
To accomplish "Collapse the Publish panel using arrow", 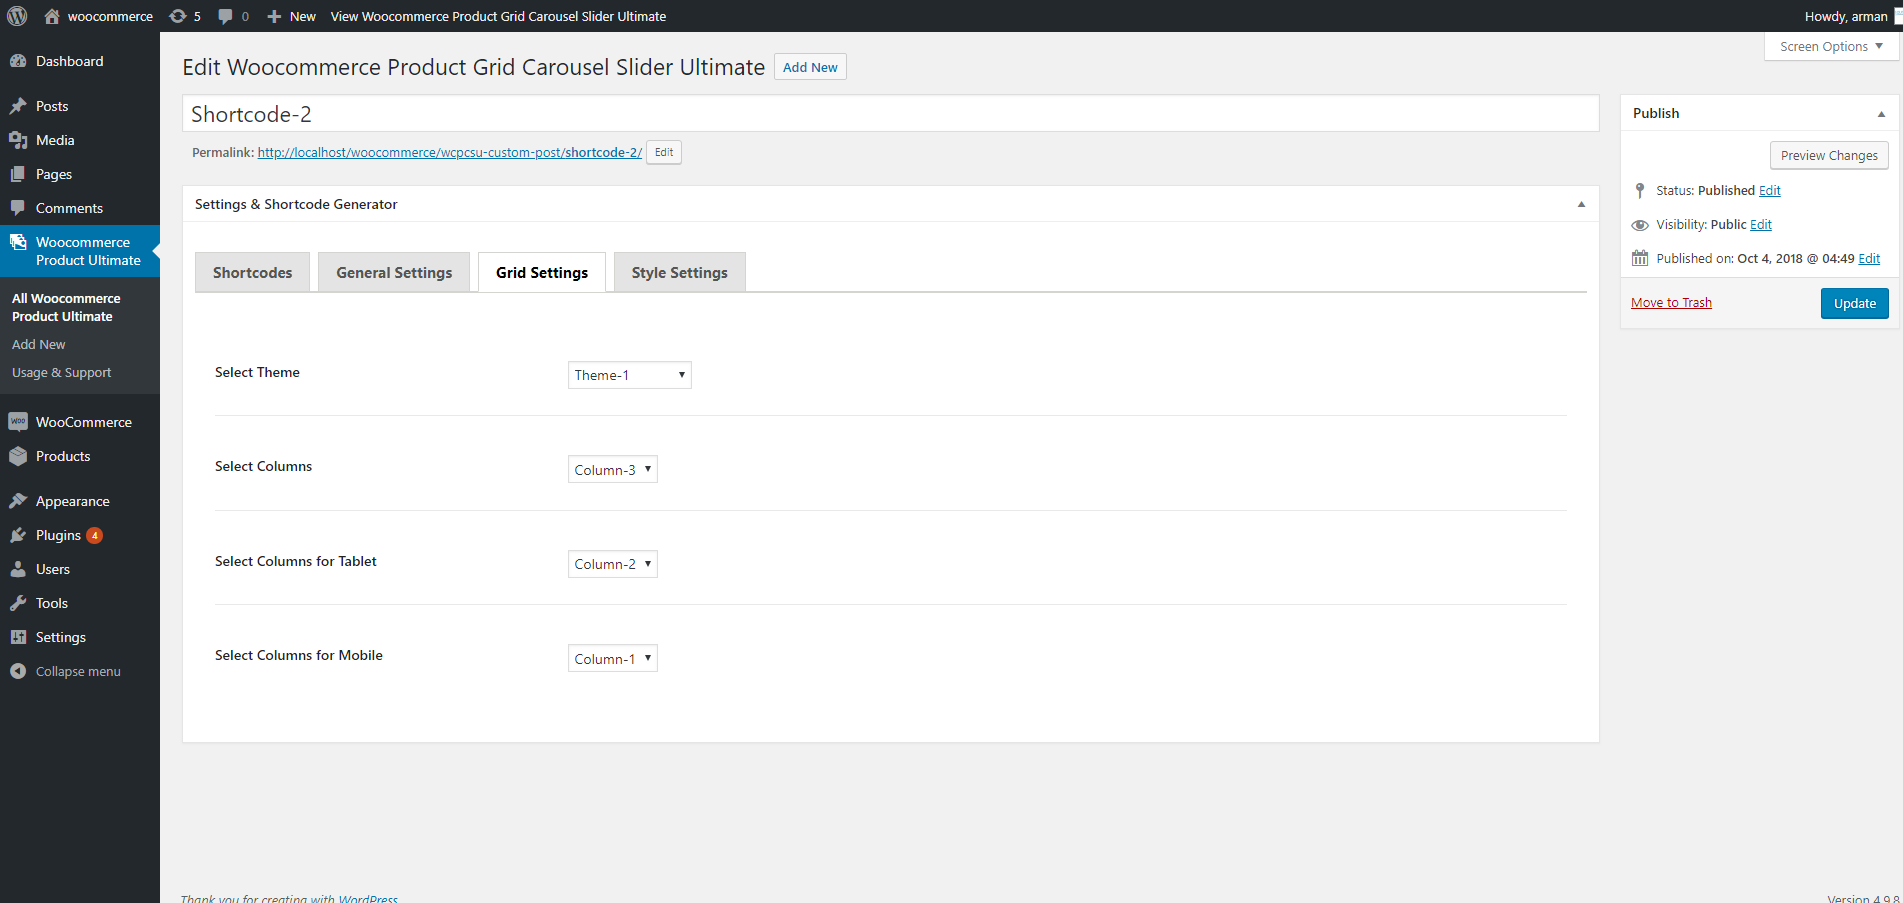I will tap(1881, 114).
